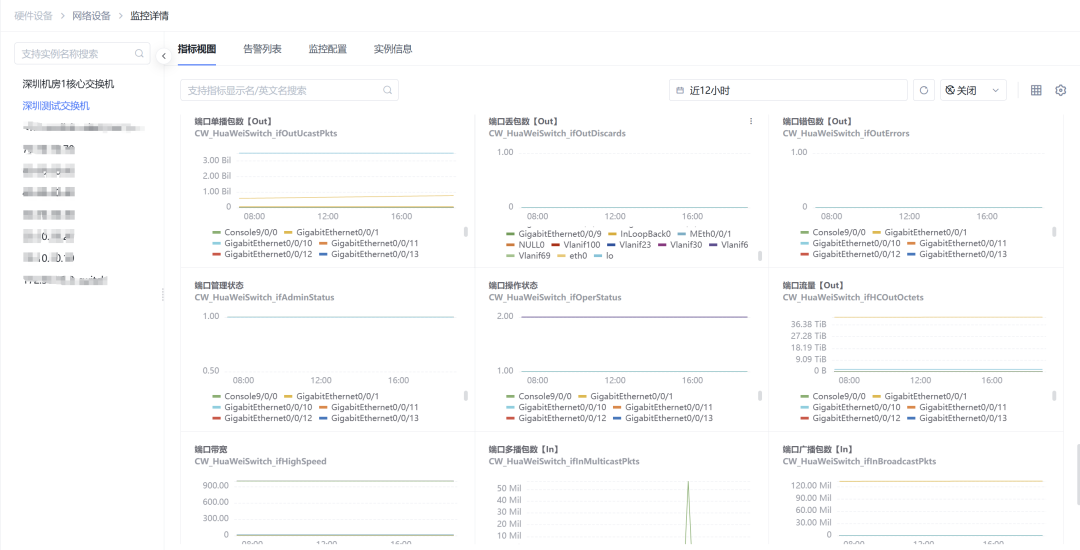Toggle InLoopBack0 in 端口丢包数【Out】 legend

pyautogui.click(x=639, y=234)
